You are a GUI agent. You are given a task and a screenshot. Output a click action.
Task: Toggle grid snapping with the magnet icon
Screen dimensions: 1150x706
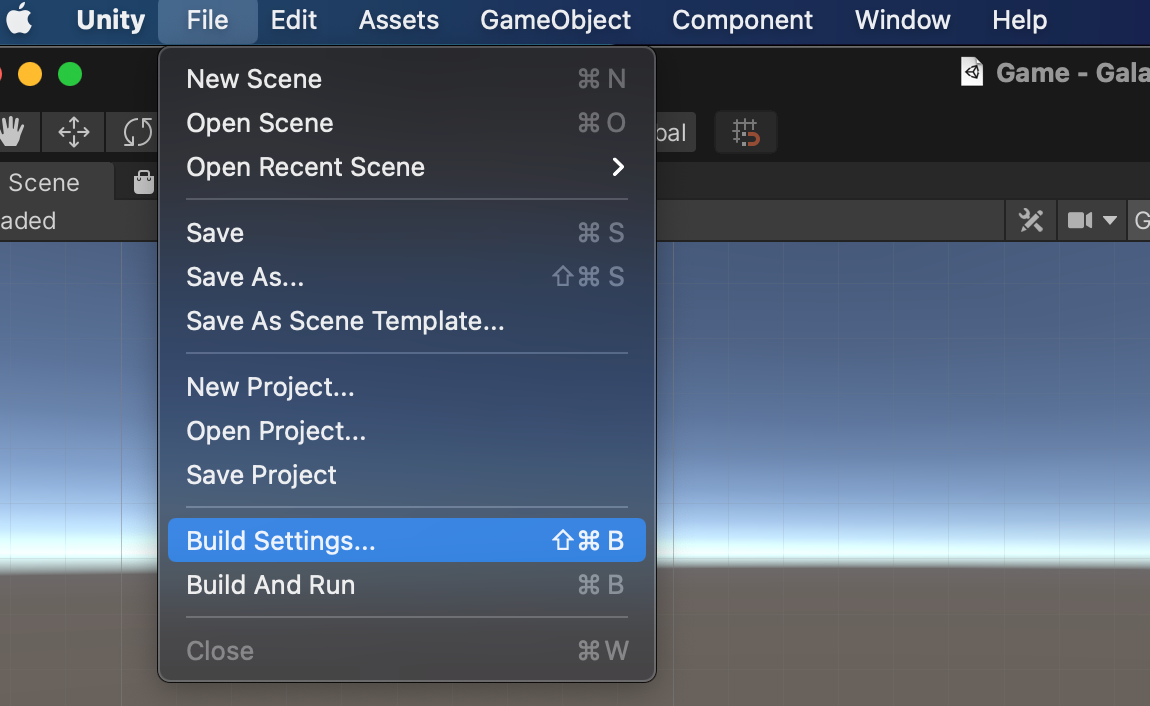746,131
